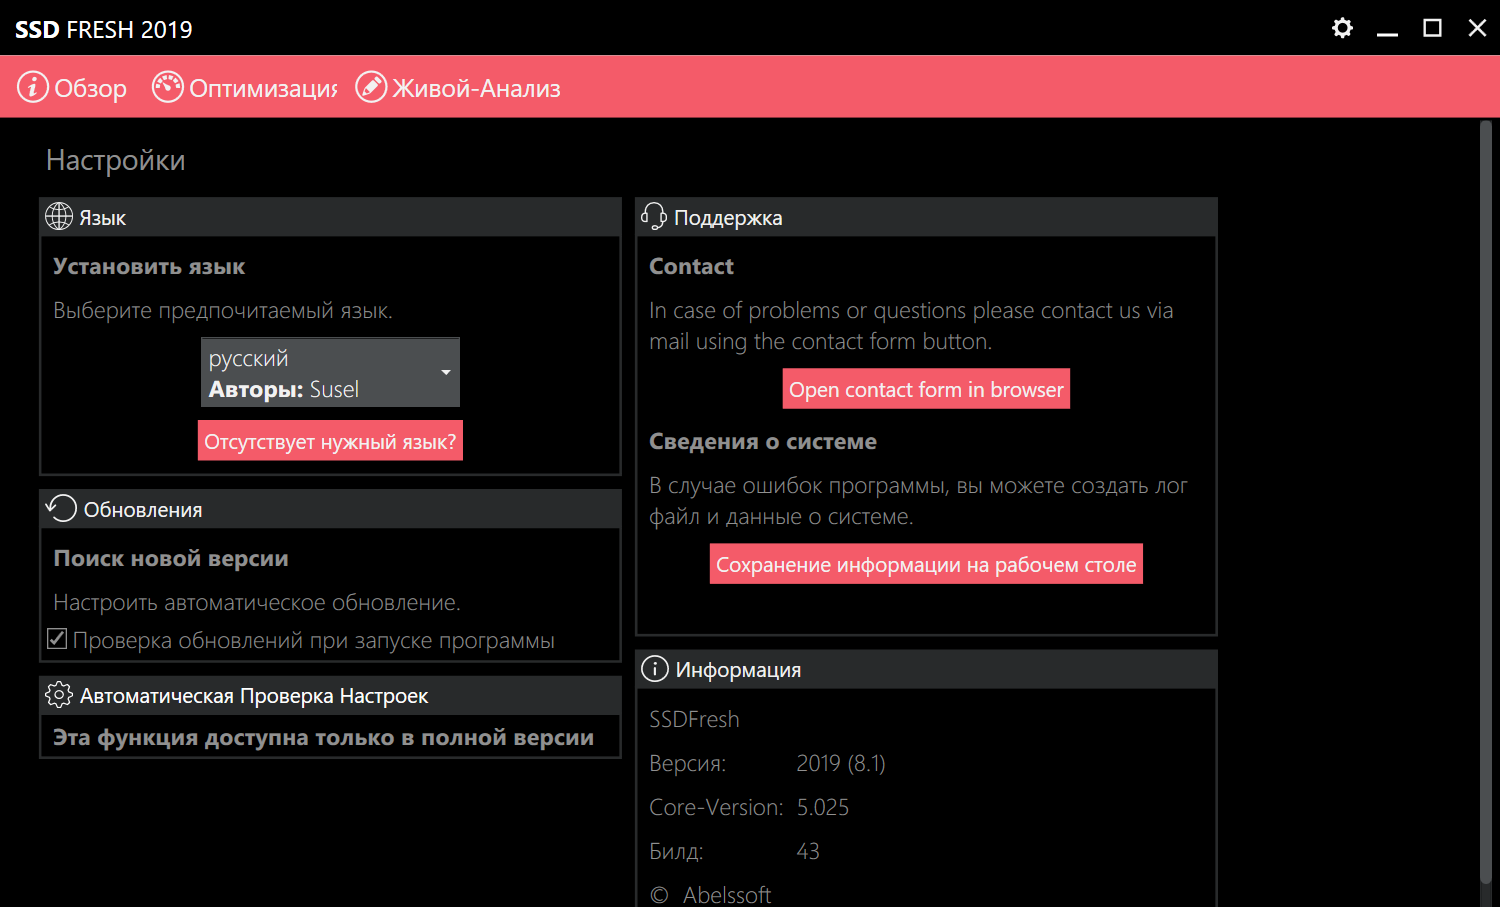Click the Настроить автоматическое обновление text
This screenshot has height=907, width=1500.
pos(257,603)
